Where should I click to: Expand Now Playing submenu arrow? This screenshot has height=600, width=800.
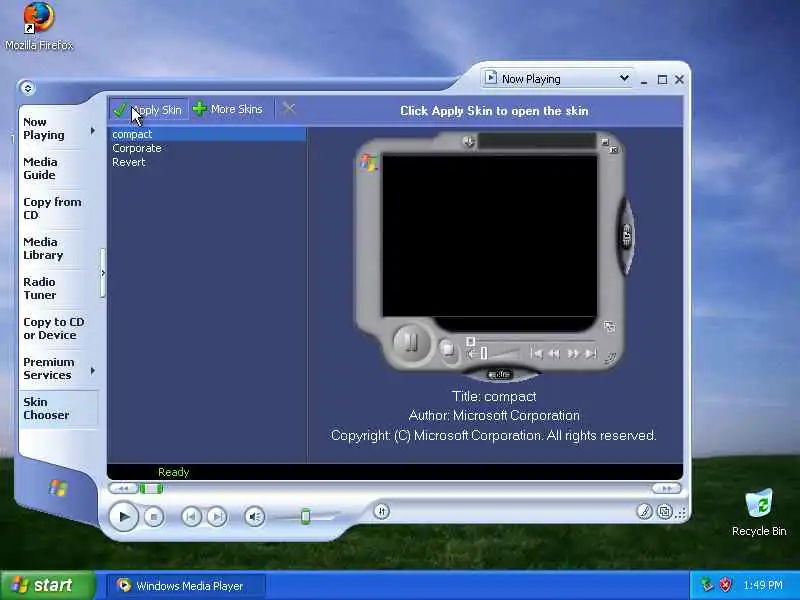coord(92,131)
